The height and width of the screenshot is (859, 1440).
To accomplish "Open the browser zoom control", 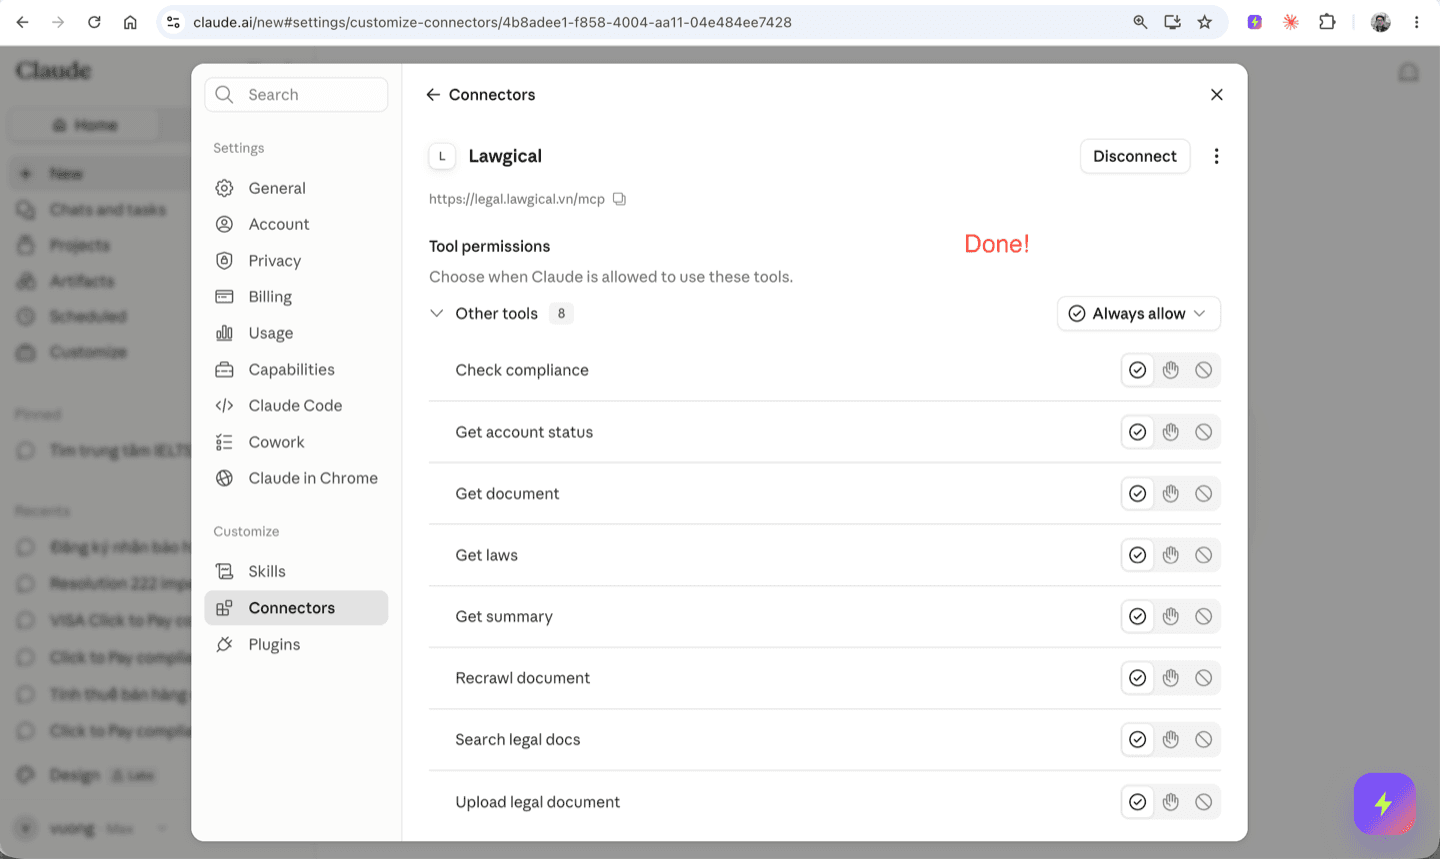I will tap(1140, 22).
